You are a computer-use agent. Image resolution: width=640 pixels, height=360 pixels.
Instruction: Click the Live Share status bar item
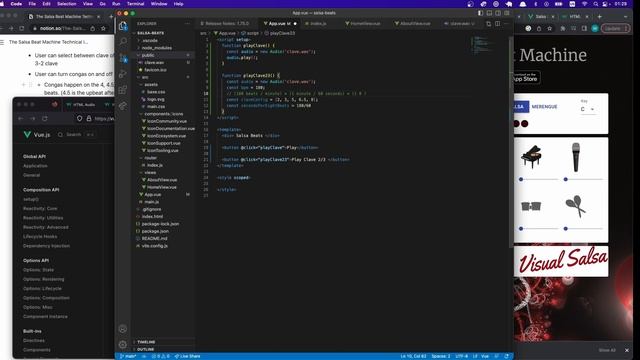pyautogui.click(x=187, y=356)
